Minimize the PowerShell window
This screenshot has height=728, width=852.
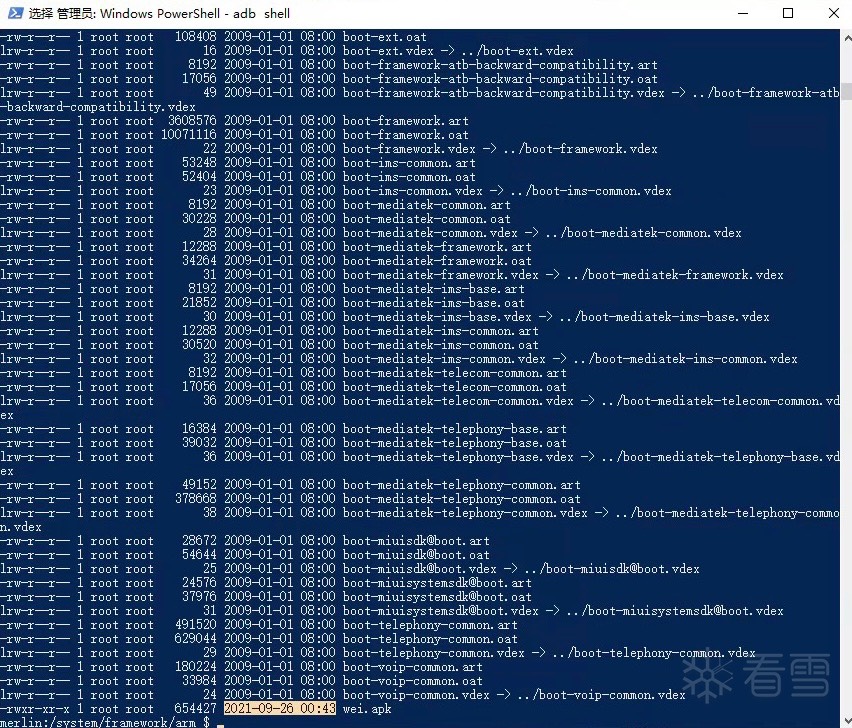[x=743, y=13]
